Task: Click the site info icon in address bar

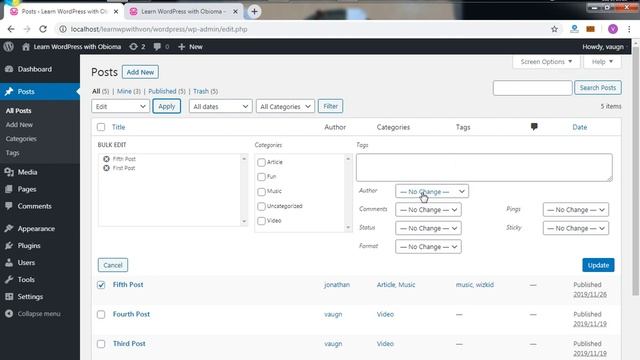Action: (63, 29)
